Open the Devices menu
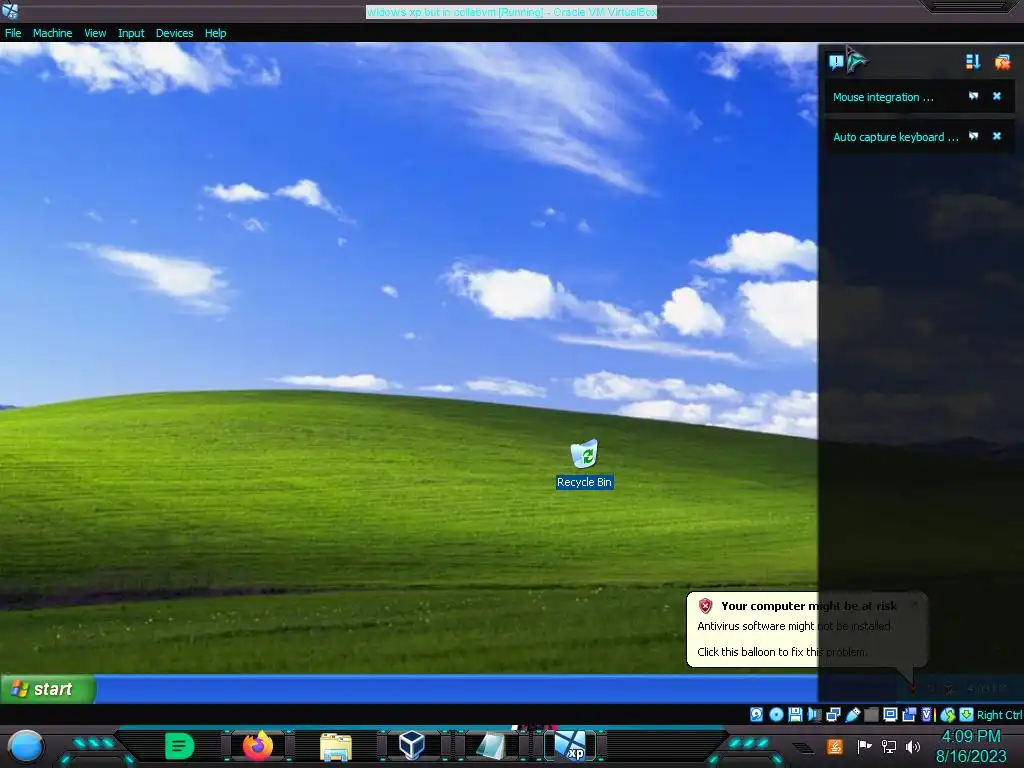Image resolution: width=1024 pixels, height=768 pixels. point(174,33)
